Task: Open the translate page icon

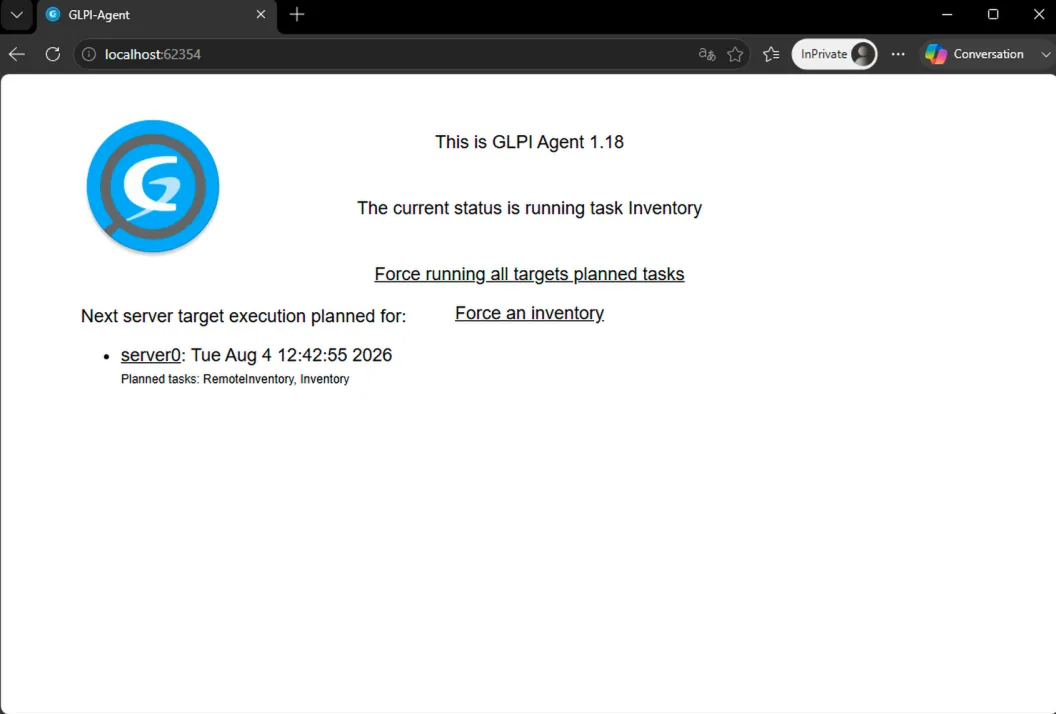Action: click(706, 55)
